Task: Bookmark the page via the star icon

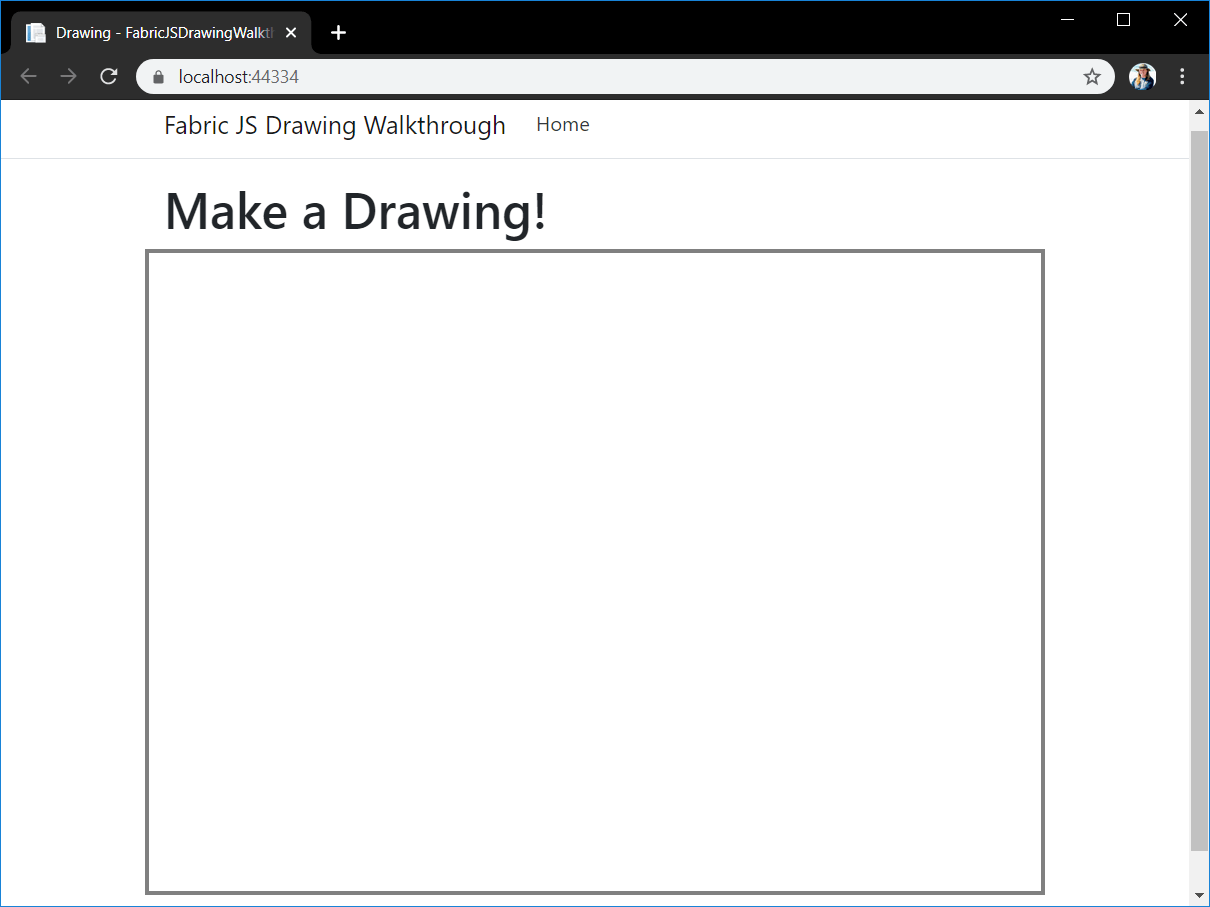Action: tap(1092, 76)
